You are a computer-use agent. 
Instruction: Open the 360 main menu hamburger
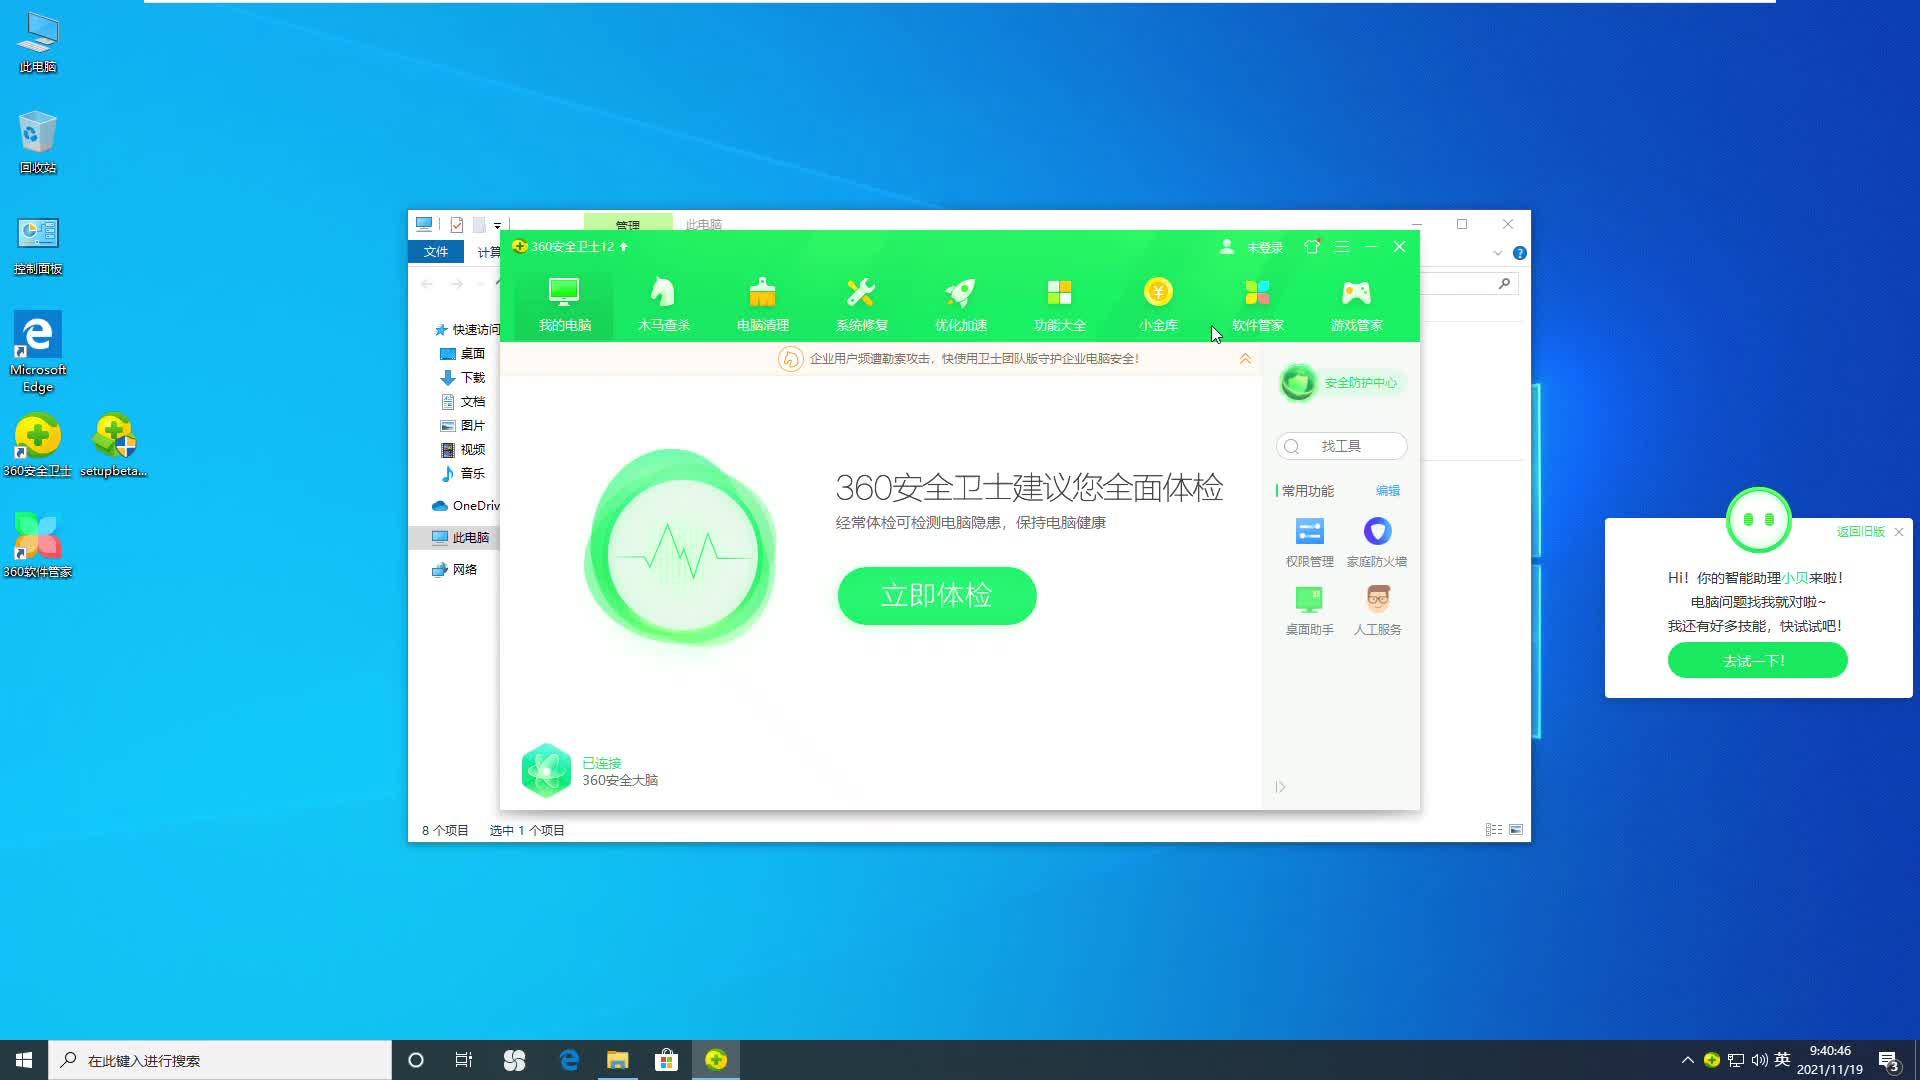[1342, 247]
